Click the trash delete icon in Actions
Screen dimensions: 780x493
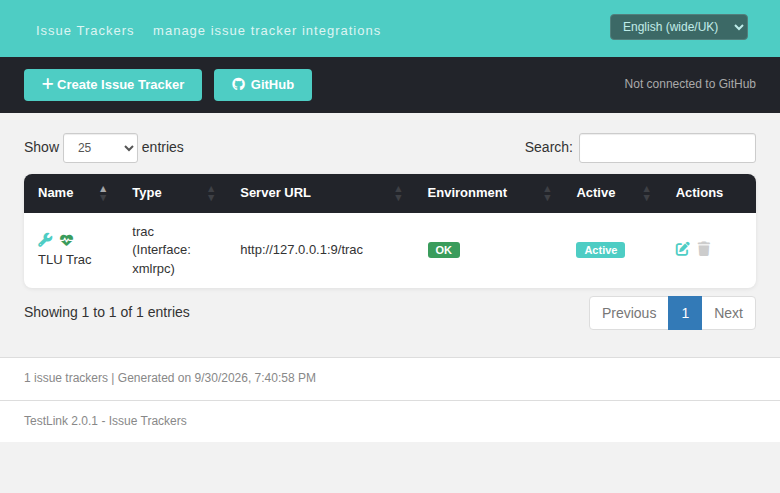(x=703, y=249)
